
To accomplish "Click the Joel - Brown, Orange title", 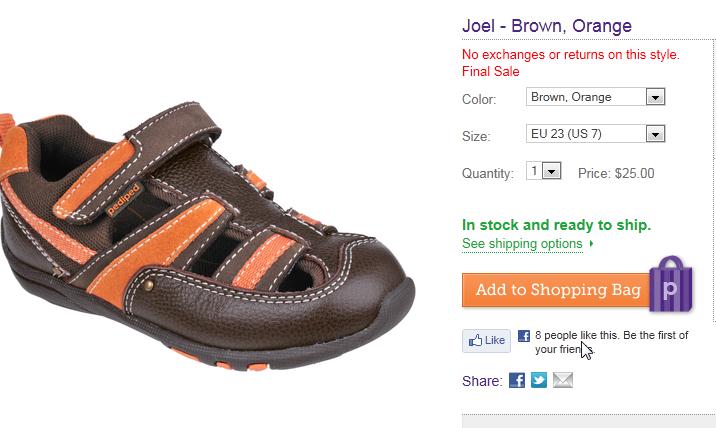I will pos(547,26).
